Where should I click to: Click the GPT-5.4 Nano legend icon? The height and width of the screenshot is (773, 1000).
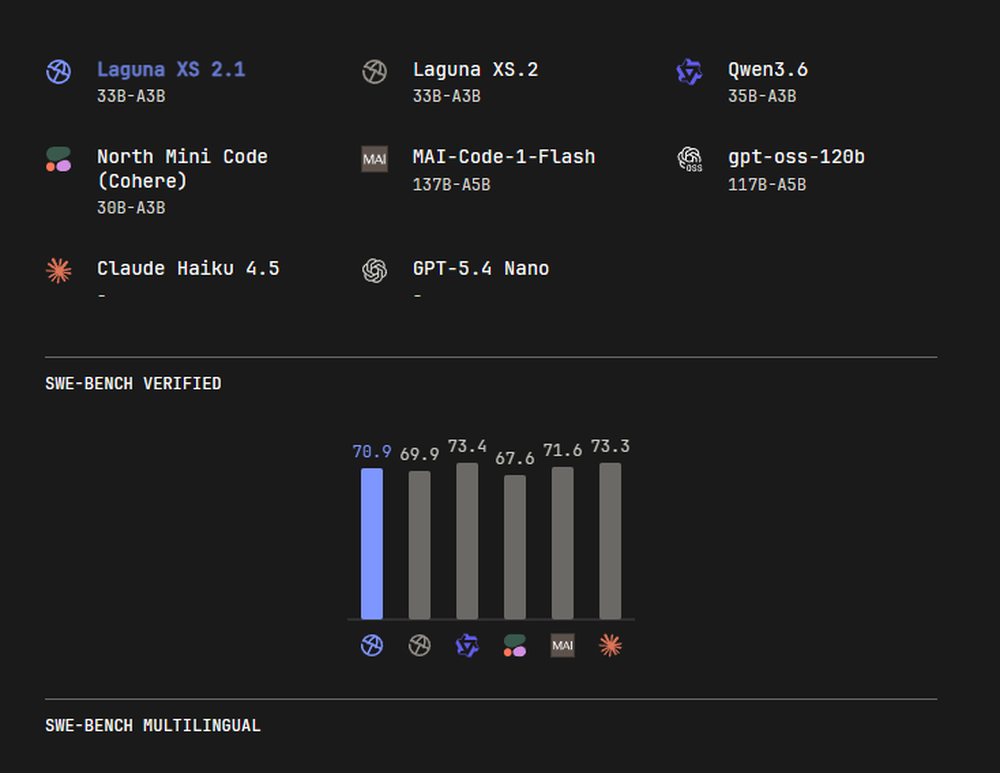[x=374, y=271]
